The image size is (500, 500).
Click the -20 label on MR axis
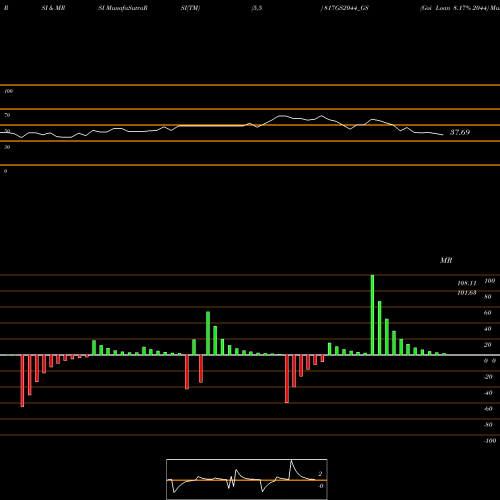[488, 377]
